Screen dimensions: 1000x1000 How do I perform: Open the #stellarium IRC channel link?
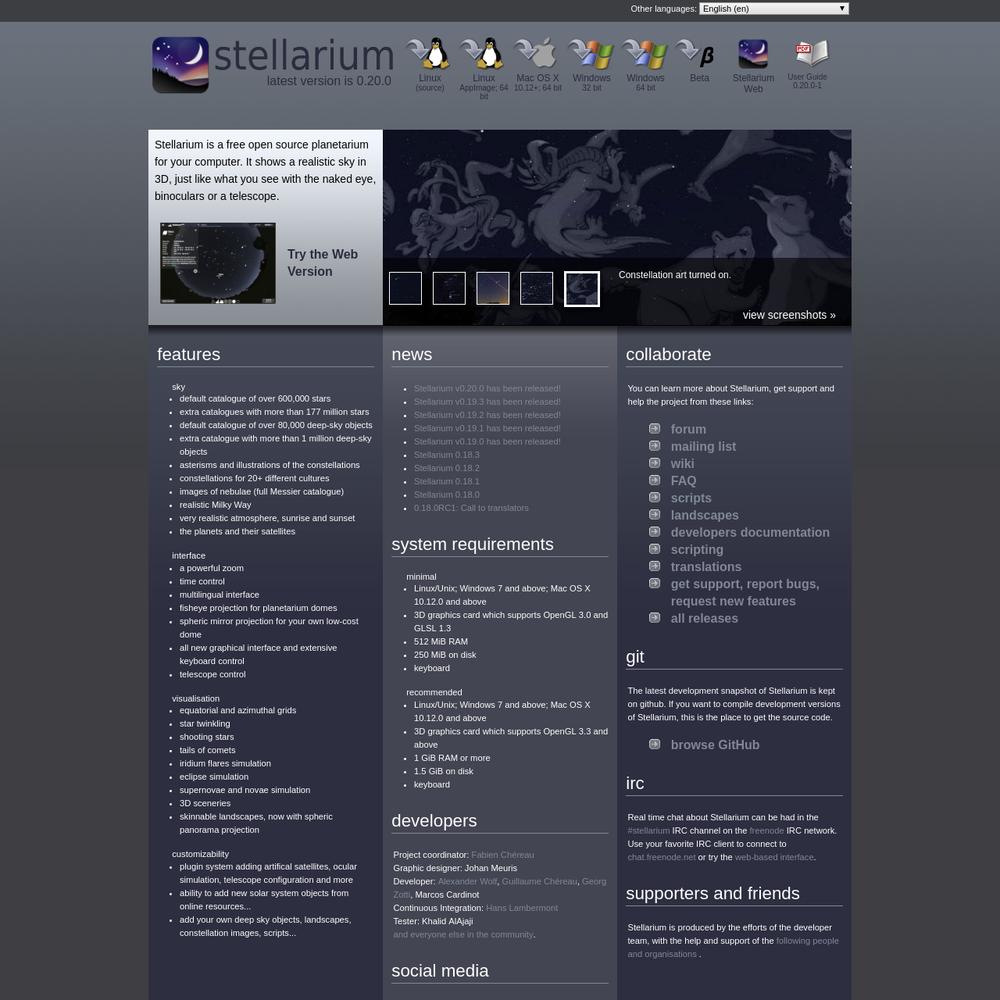click(x=649, y=831)
